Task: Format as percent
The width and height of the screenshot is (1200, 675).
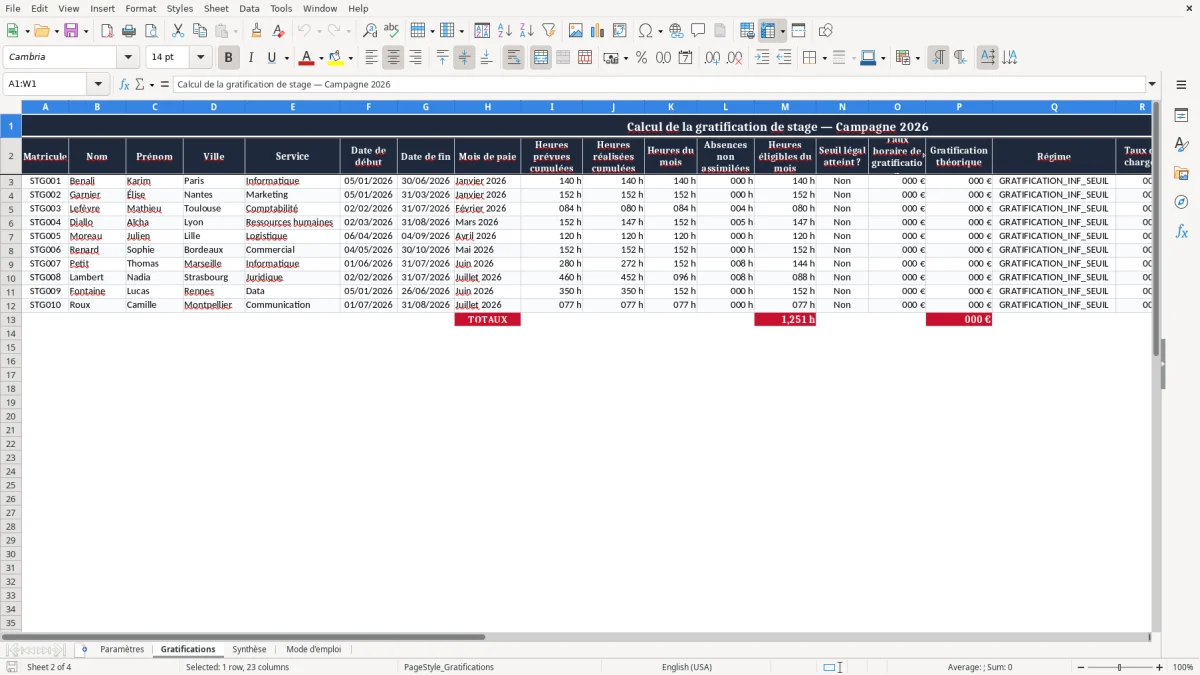Action: click(x=641, y=58)
